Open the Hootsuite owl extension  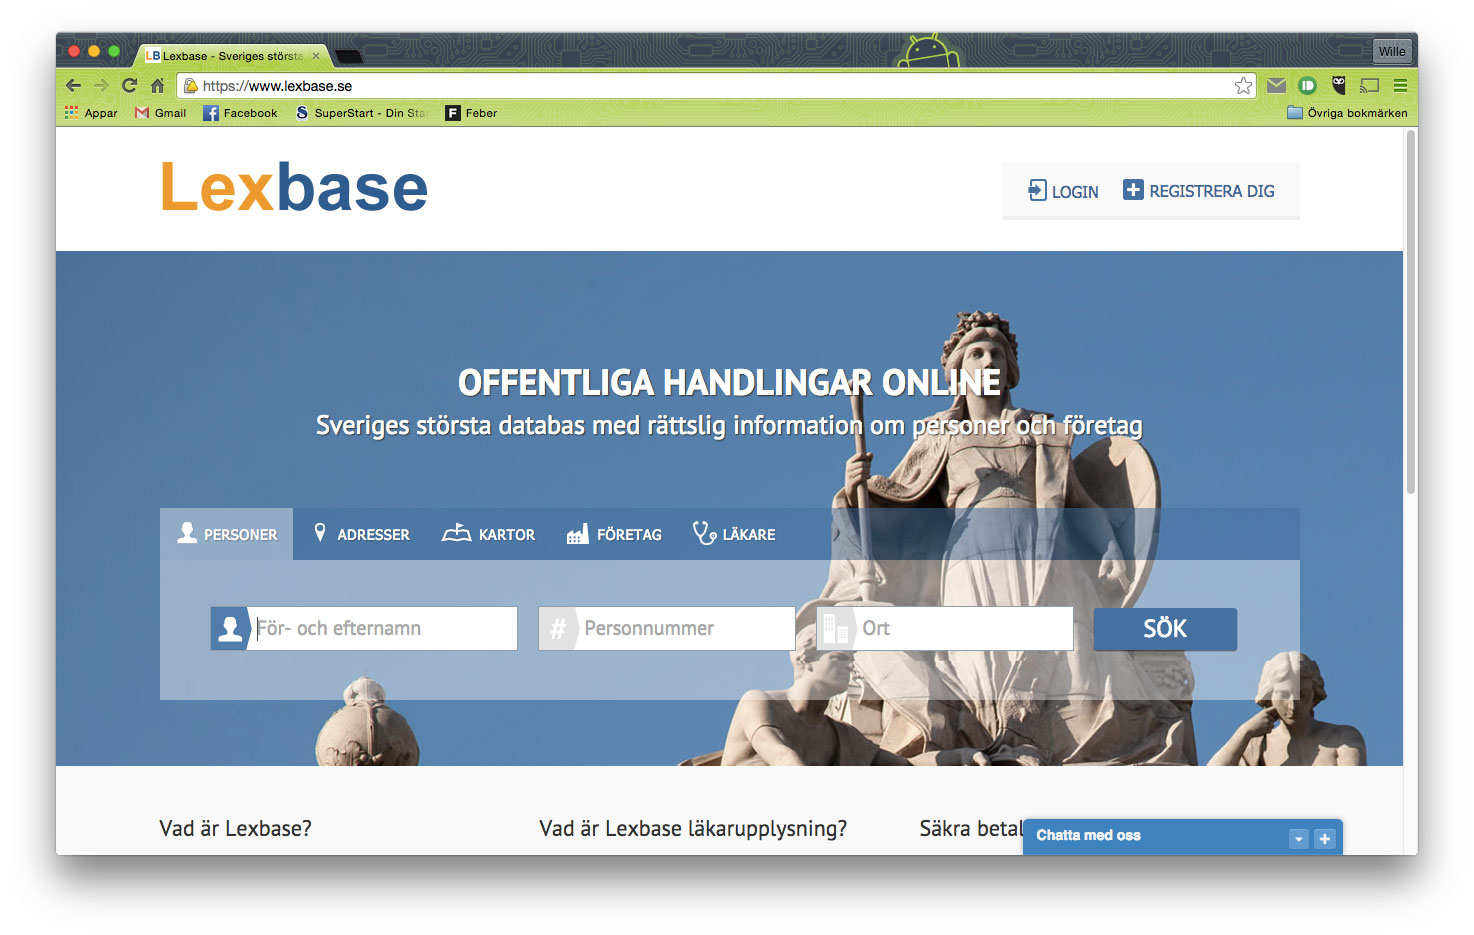pos(1338,86)
